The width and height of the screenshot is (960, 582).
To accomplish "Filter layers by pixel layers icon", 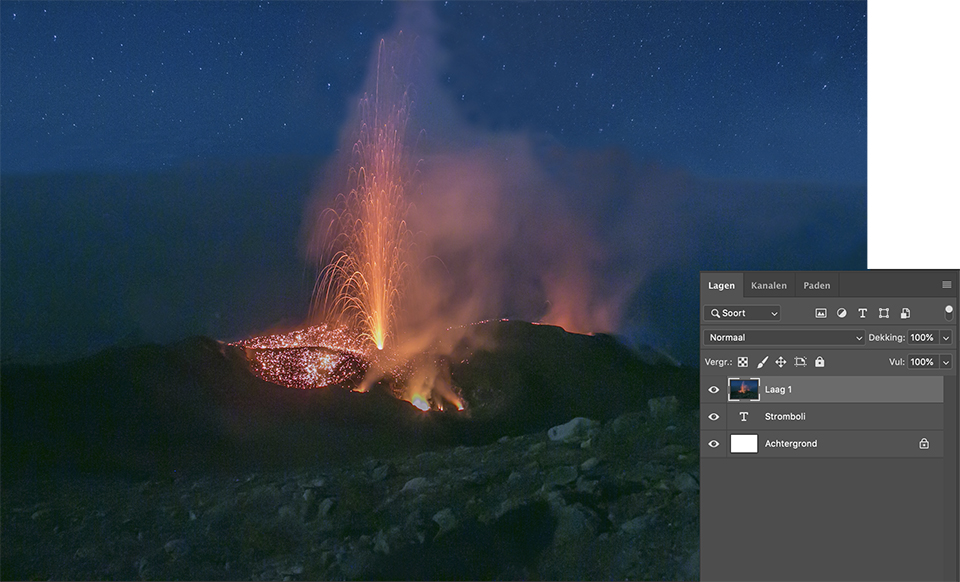I will (x=820, y=313).
